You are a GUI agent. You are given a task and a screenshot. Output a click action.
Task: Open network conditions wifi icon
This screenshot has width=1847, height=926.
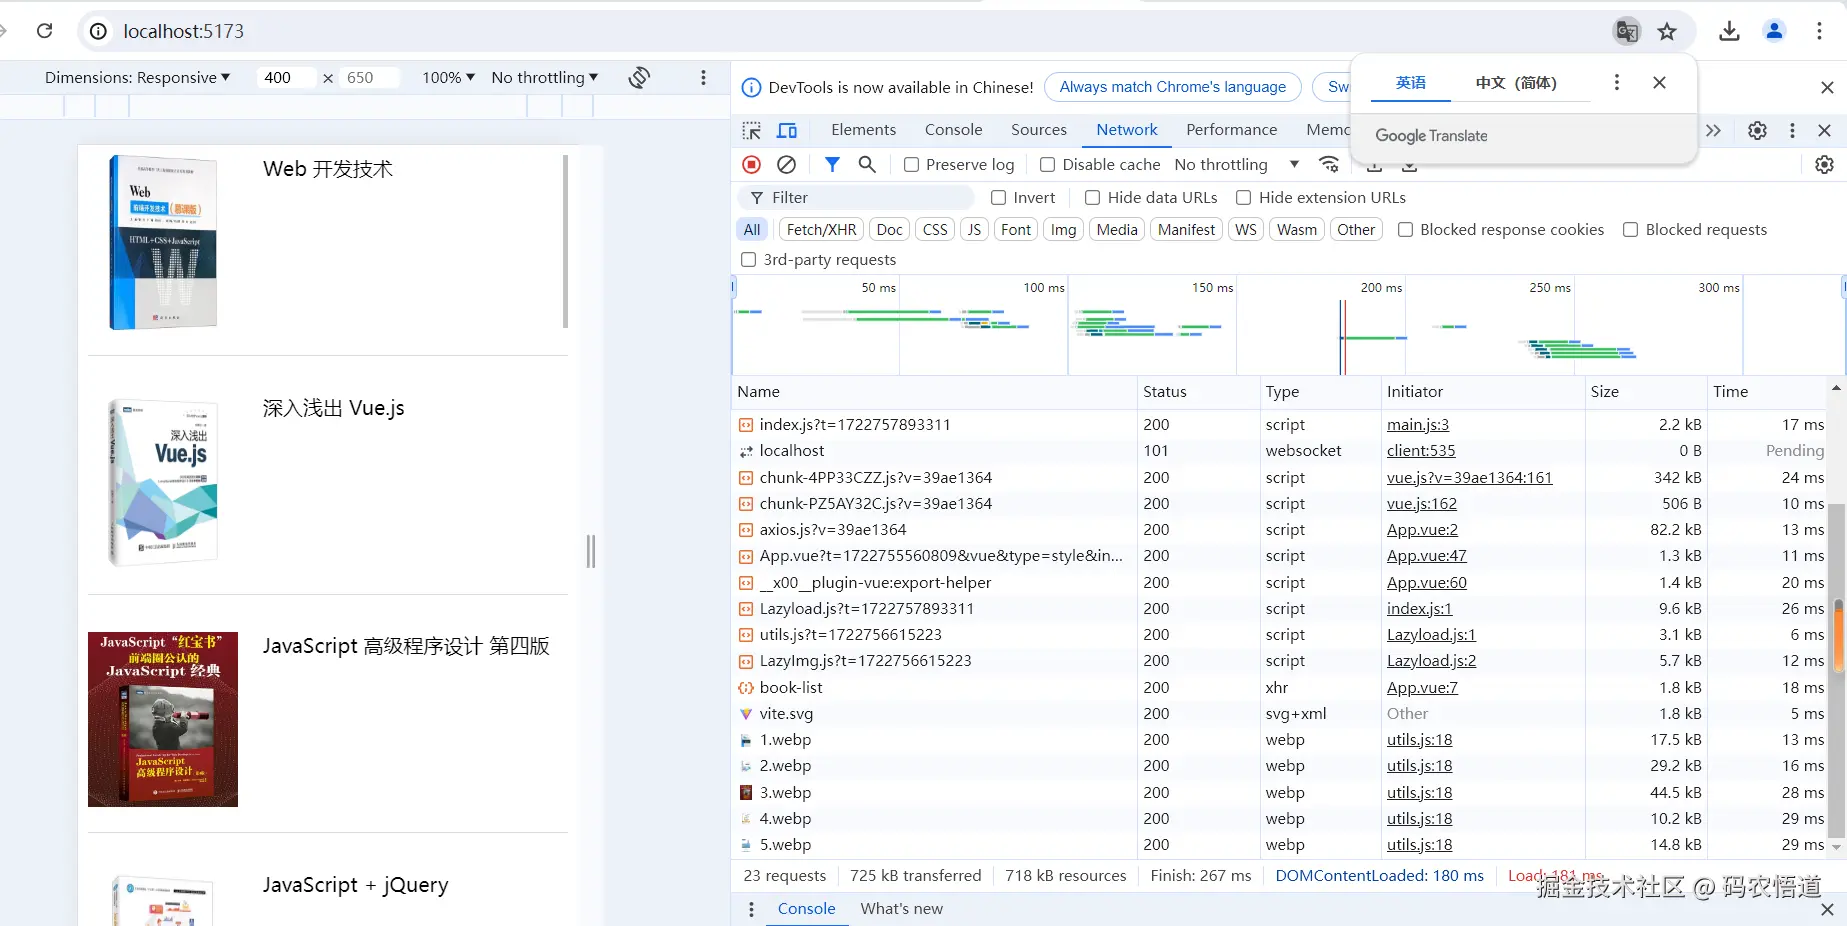1329,164
